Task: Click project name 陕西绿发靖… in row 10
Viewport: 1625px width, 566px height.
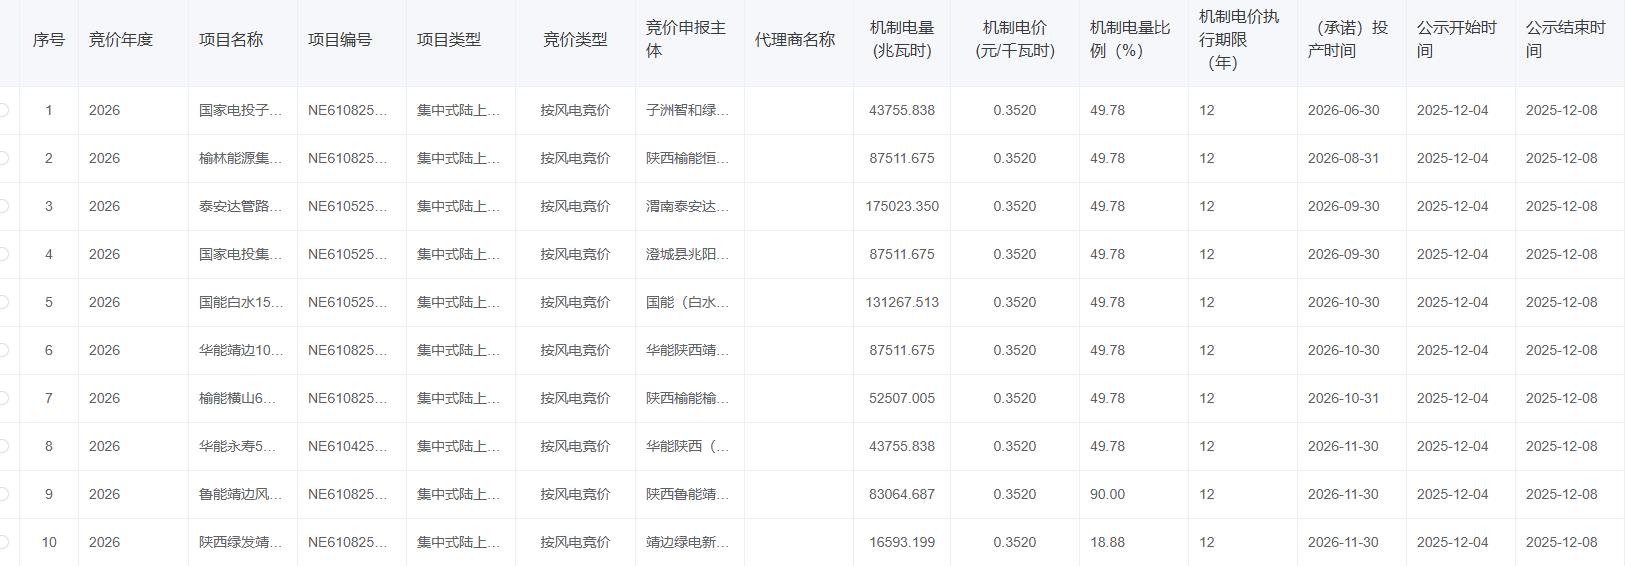Action: point(240,542)
